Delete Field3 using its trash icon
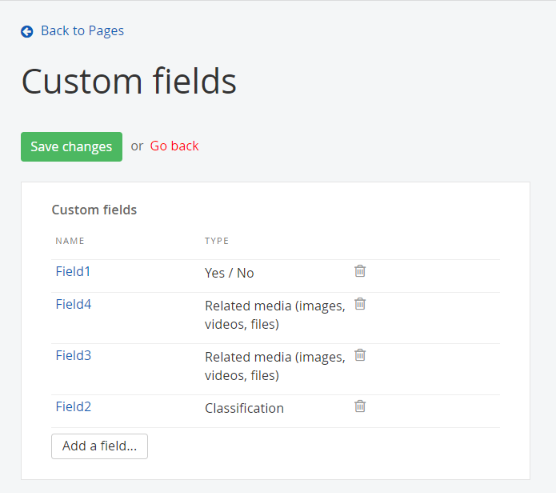 click(x=360, y=355)
